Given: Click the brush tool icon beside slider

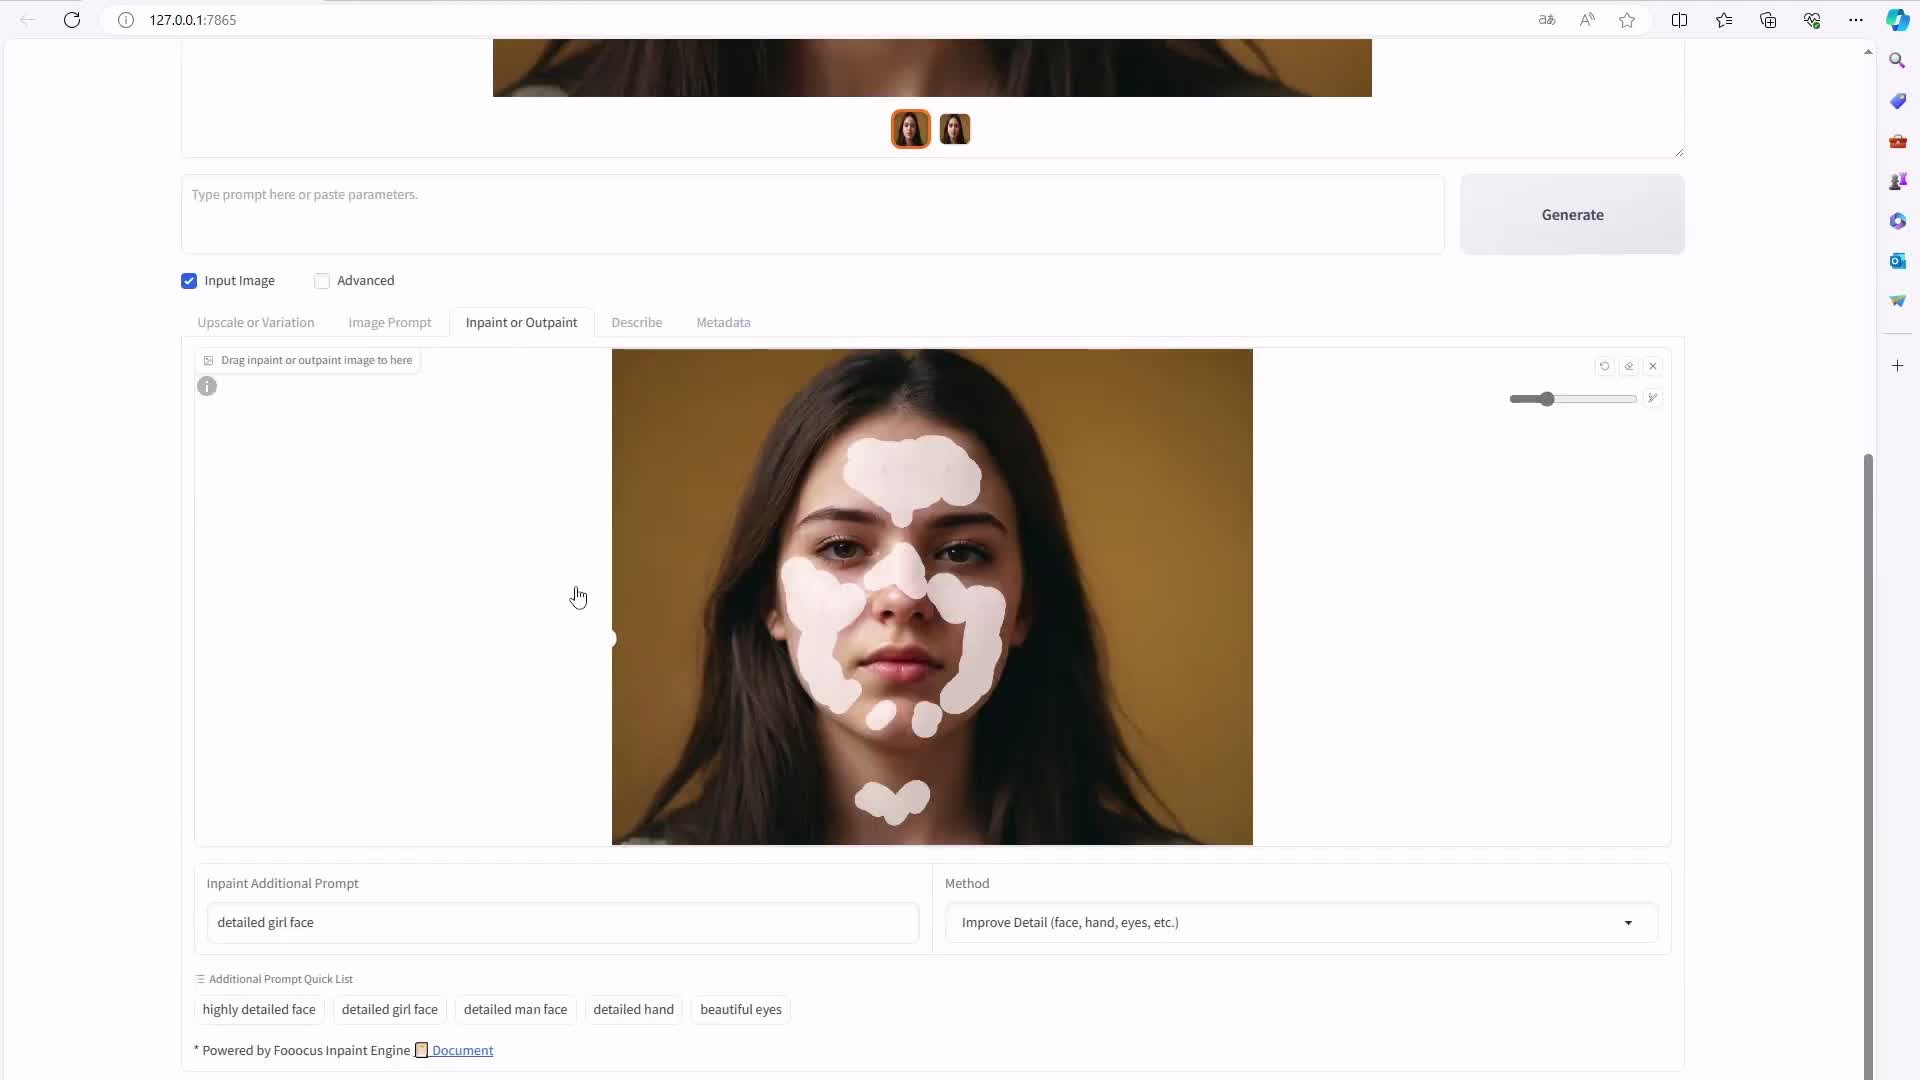Looking at the screenshot, I should tap(1653, 398).
